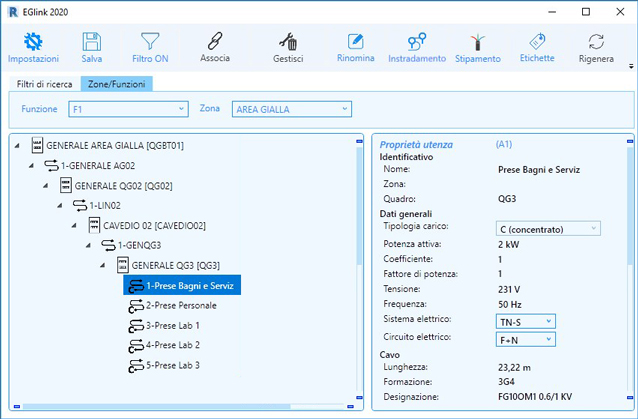This screenshot has height=419, width=638.
Task: Select the Zone/Funzioni tab
Action: click(117, 84)
